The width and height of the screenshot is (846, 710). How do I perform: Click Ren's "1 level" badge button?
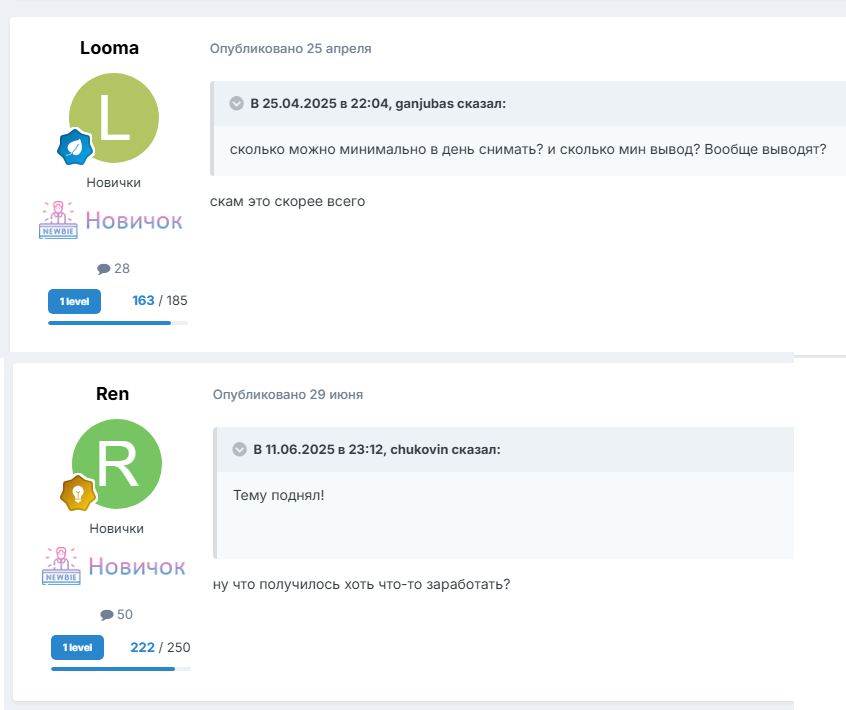(x=77, y=648)
